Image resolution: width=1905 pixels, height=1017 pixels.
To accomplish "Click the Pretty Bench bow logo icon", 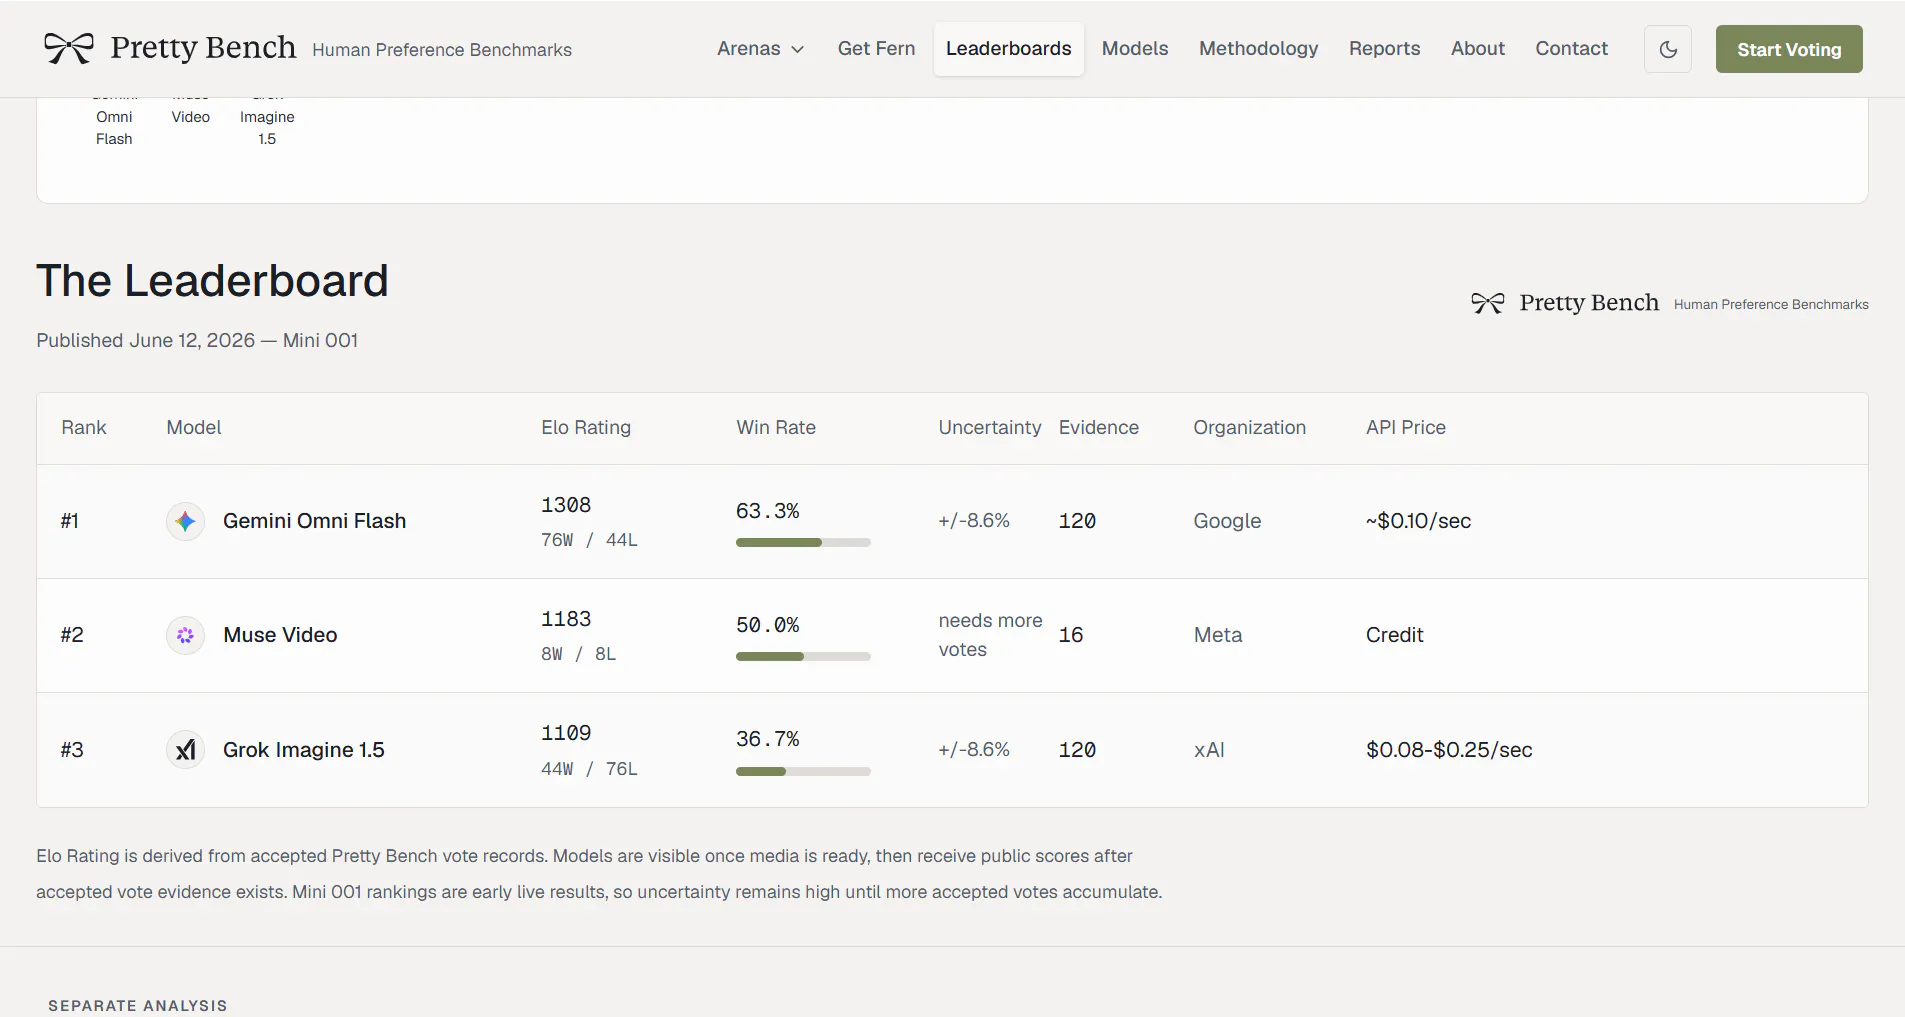I will pos(69,48).
